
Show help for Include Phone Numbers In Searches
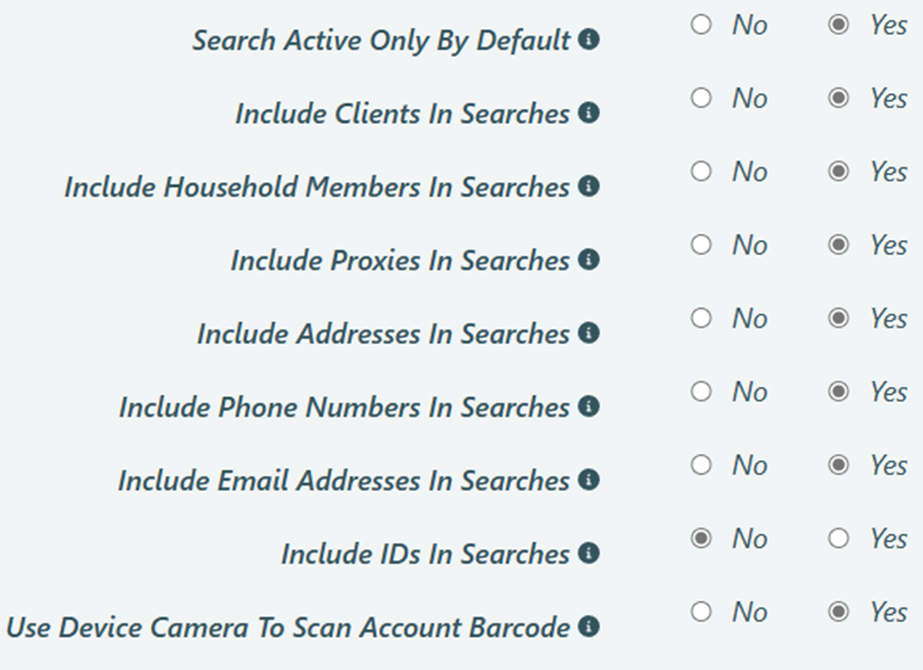point(589,407)
